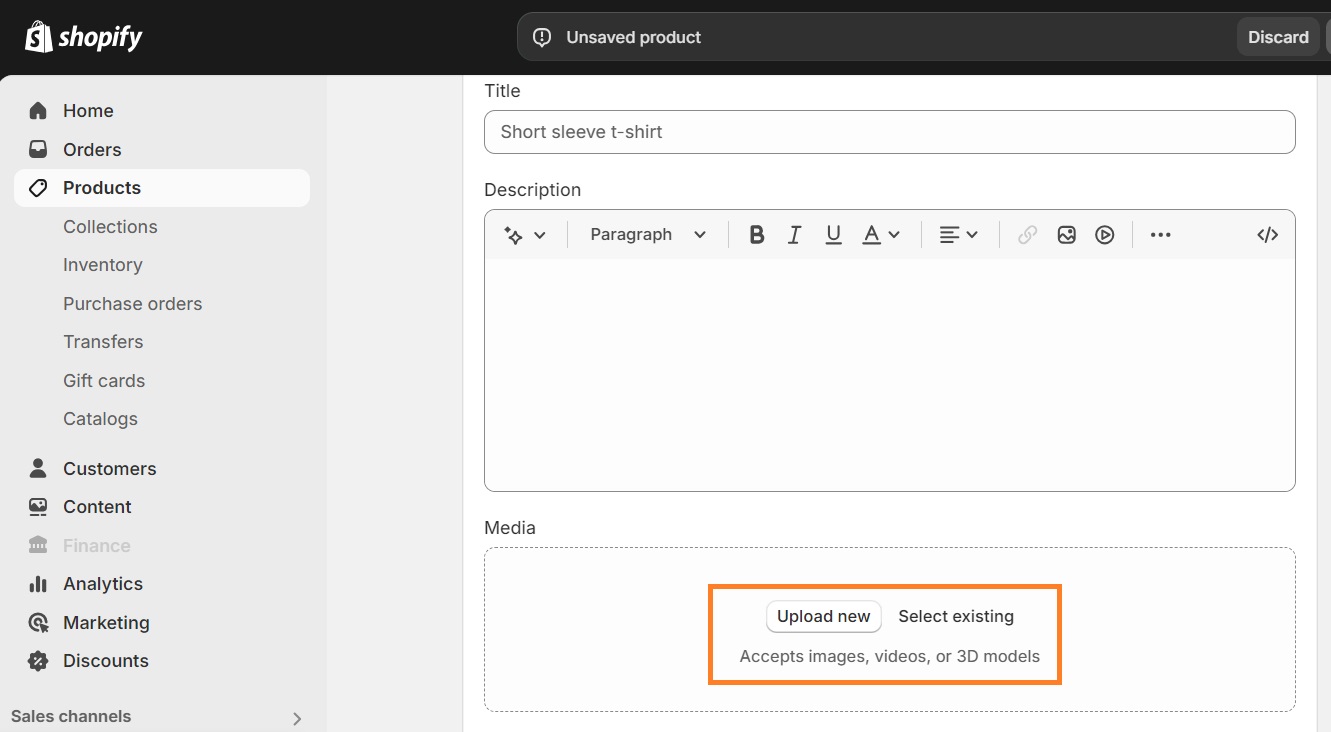
Task: Open the text alignment dropdown
Action: pyautogui.click(x=958, y=234)
